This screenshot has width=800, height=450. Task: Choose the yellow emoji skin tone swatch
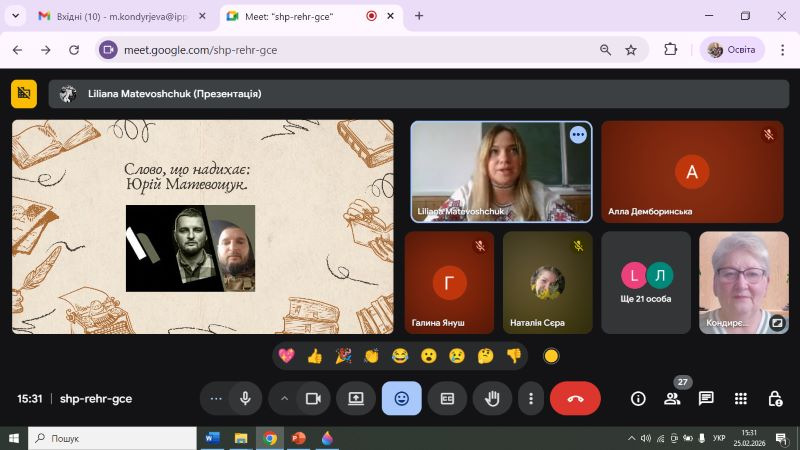click(551, 356)
